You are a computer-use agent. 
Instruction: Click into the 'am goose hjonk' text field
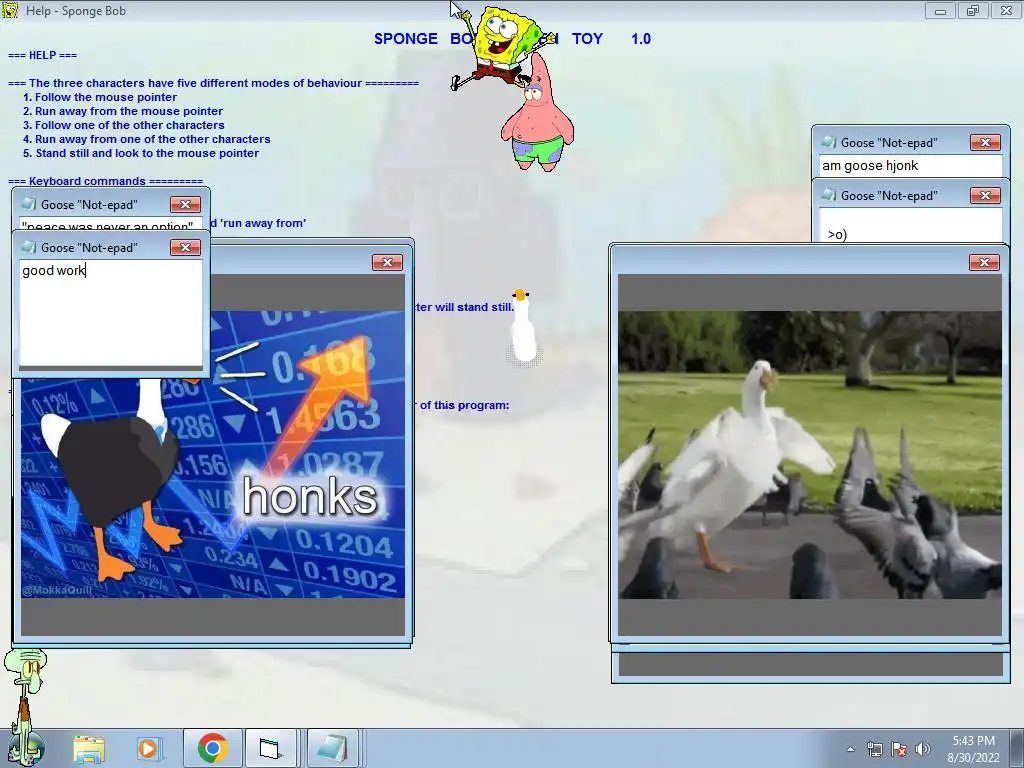tap(910, 166)
